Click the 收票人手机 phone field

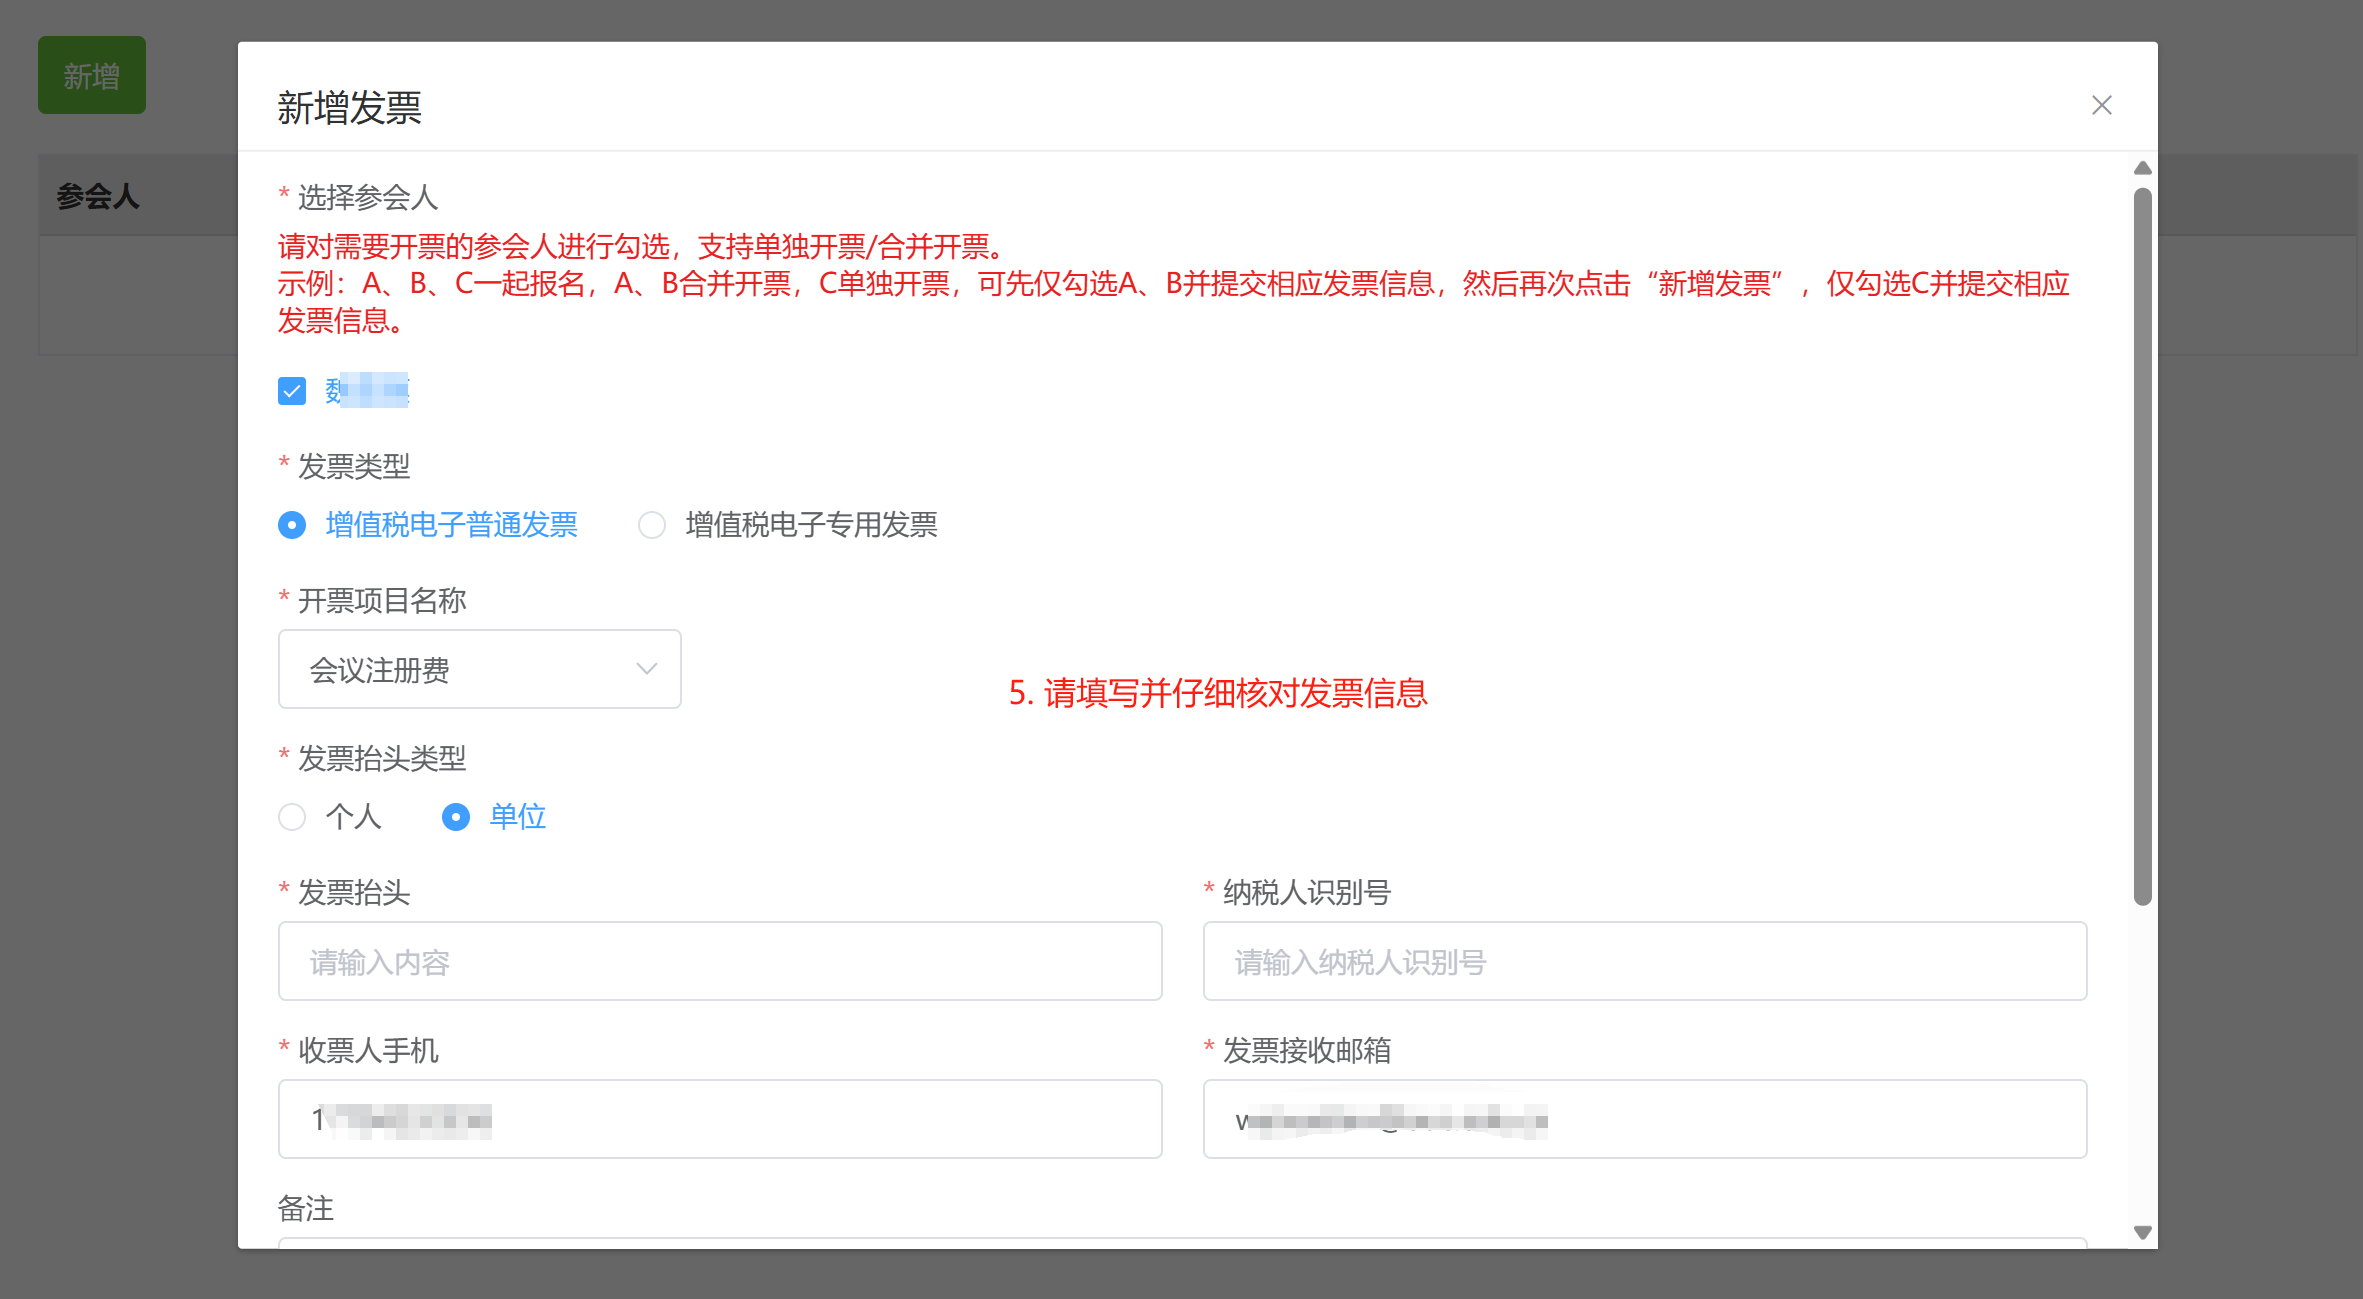pyautogui.click(x=719, y=1119)
